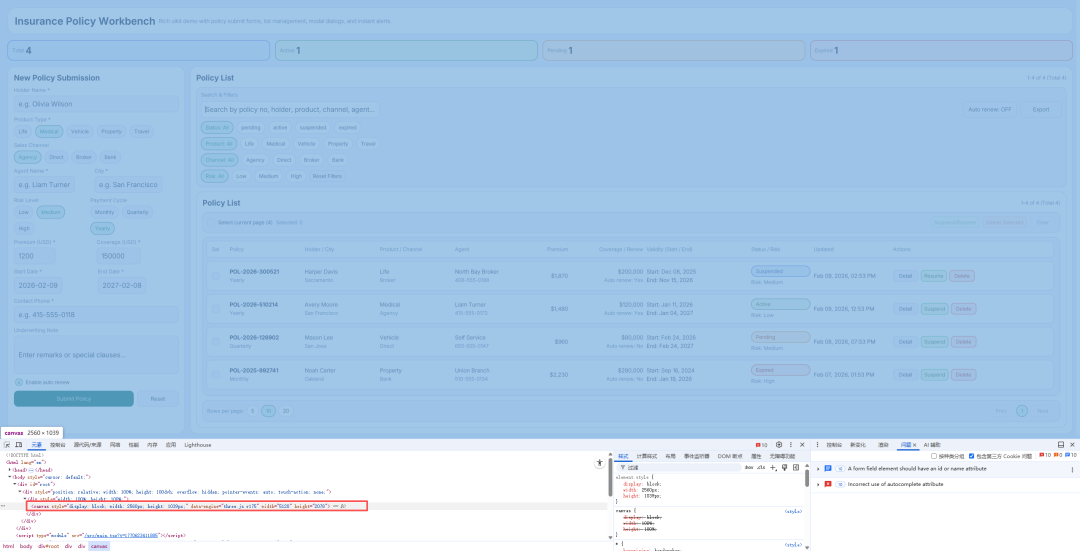This screenshot has width=1080, height=551.
Task: Click Detail for POL-2026-300521
Action: click(x=905, y=276)
